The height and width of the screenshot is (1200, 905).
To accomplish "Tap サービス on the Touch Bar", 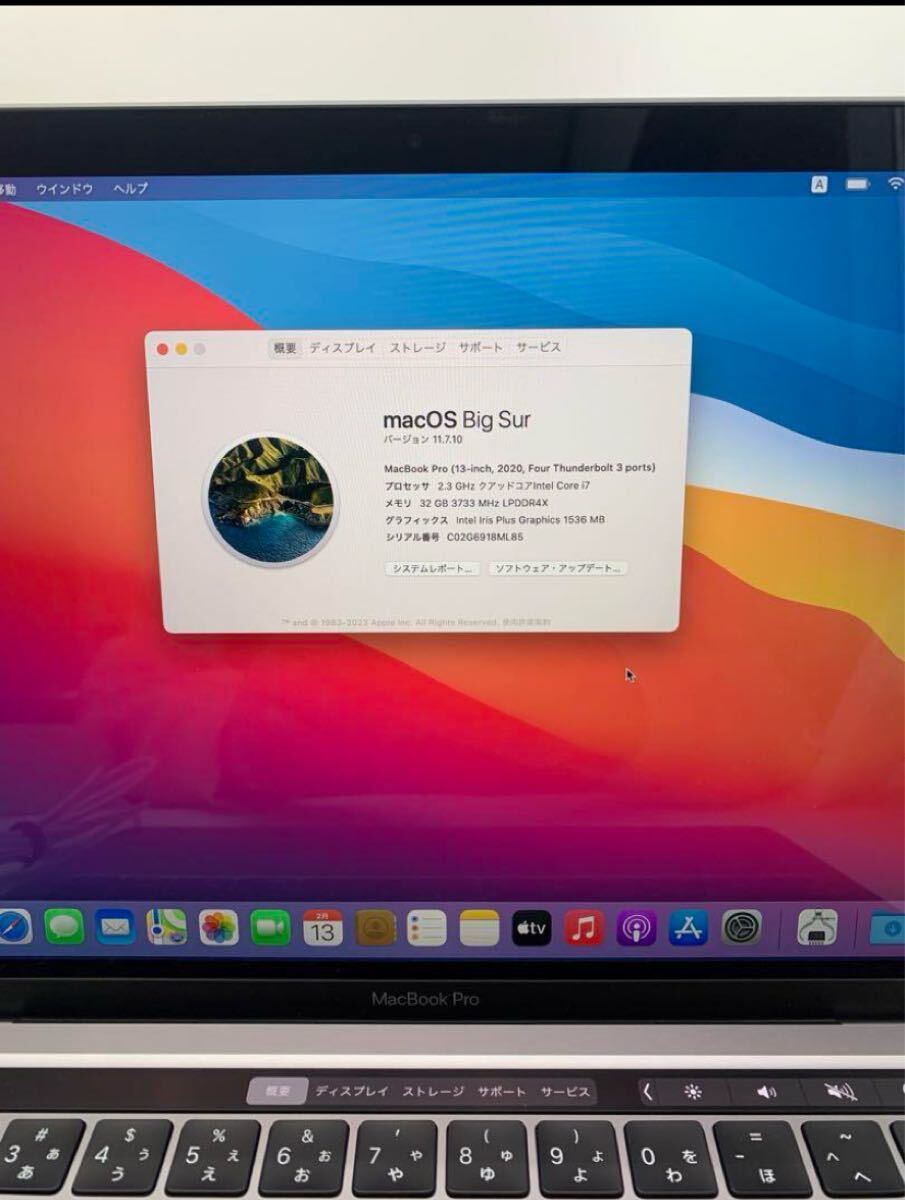I will [566, 1092].
